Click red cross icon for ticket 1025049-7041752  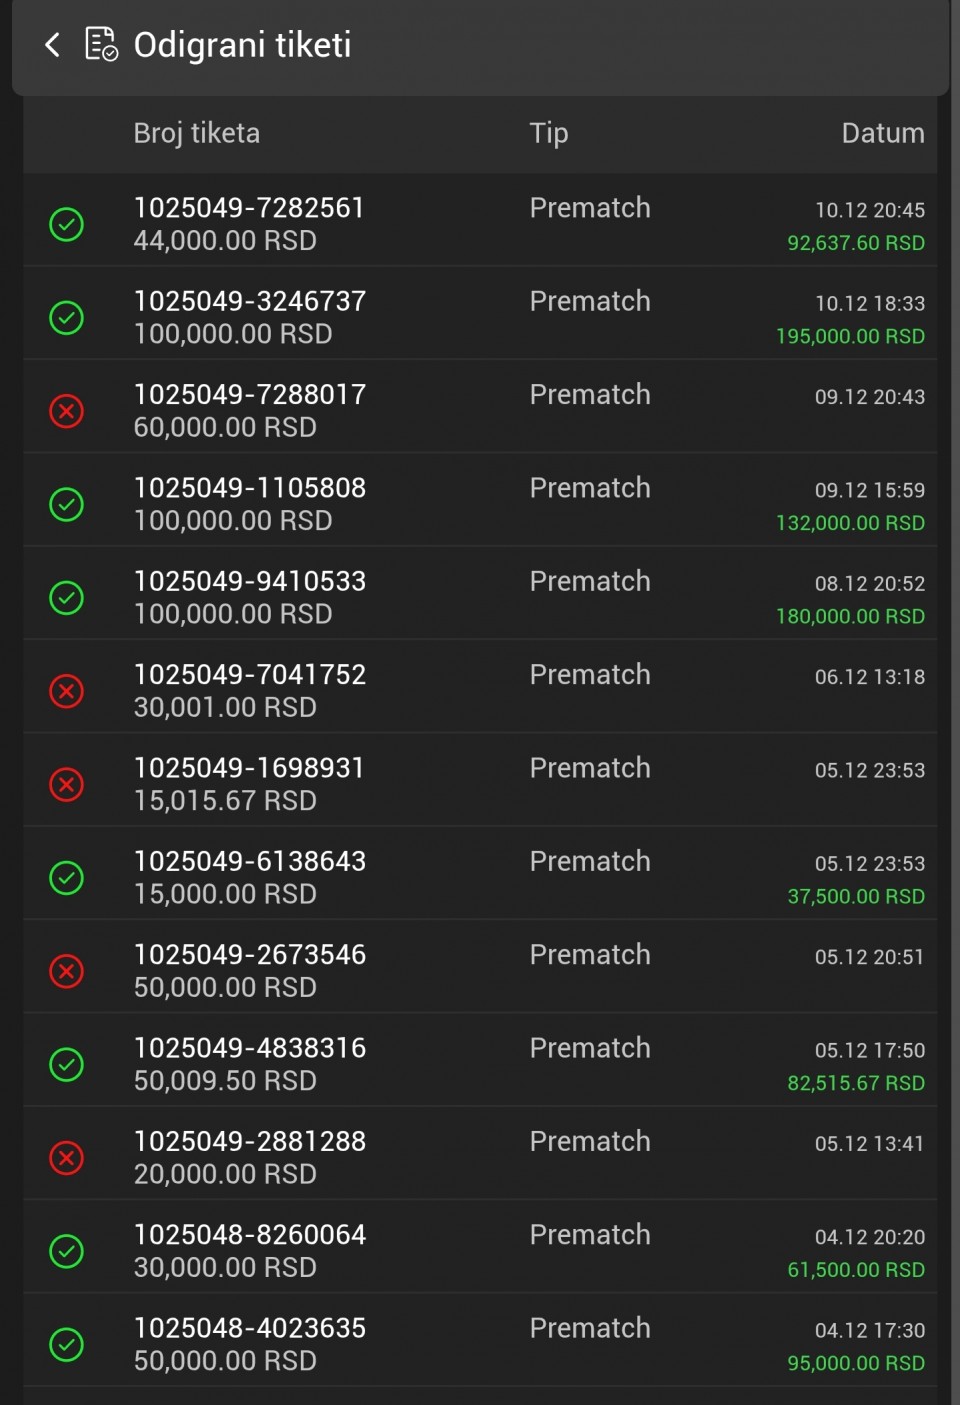pyautogui.click(x=67, y=691)
